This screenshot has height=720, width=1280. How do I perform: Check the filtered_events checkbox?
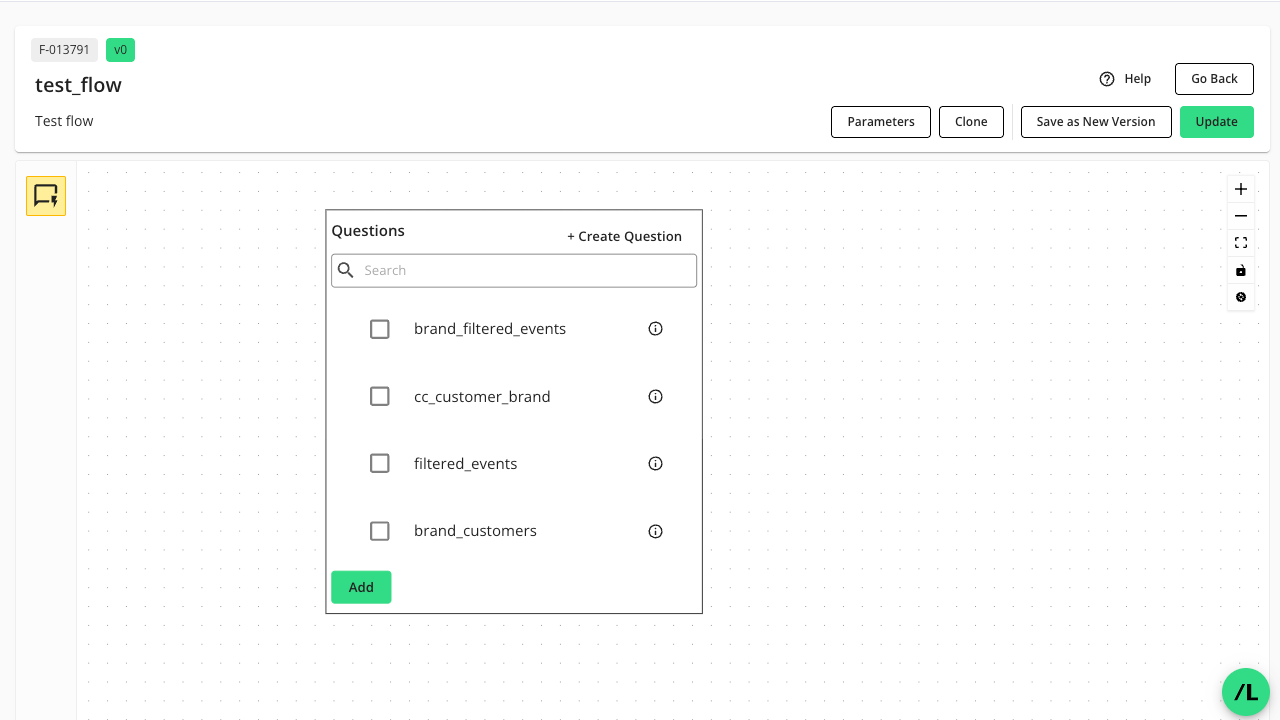[x=379, y=463]
